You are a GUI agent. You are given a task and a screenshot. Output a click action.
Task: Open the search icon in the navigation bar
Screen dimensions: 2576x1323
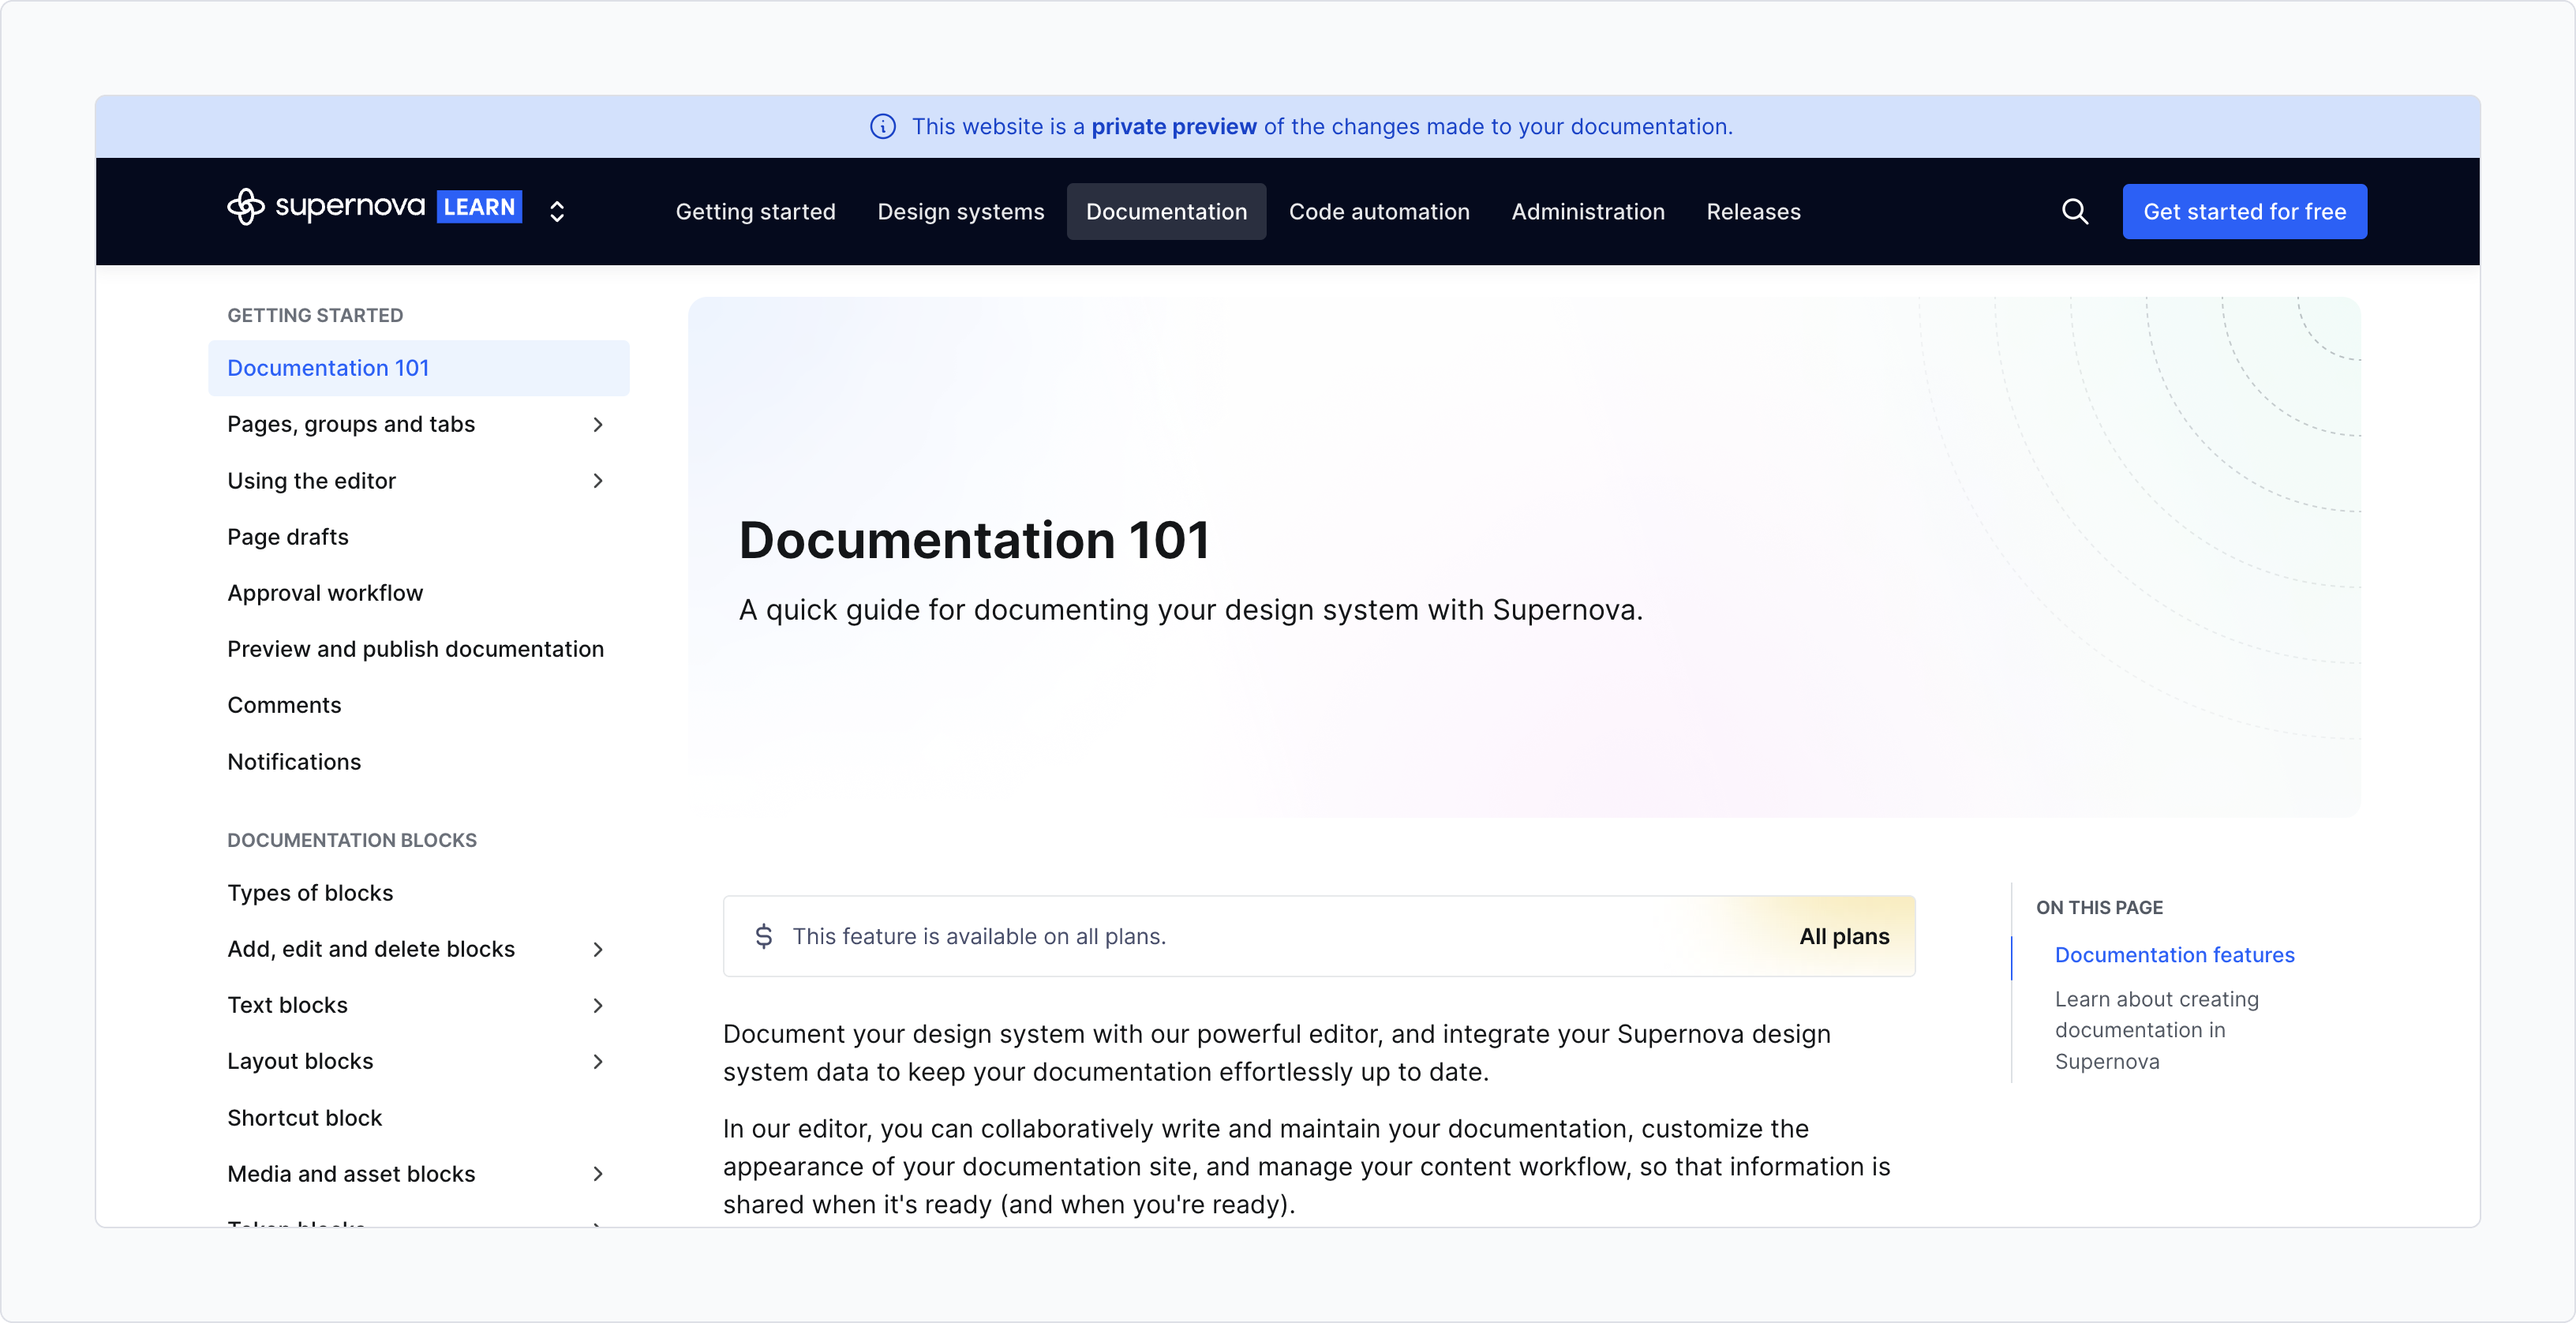click(2075, 211)
